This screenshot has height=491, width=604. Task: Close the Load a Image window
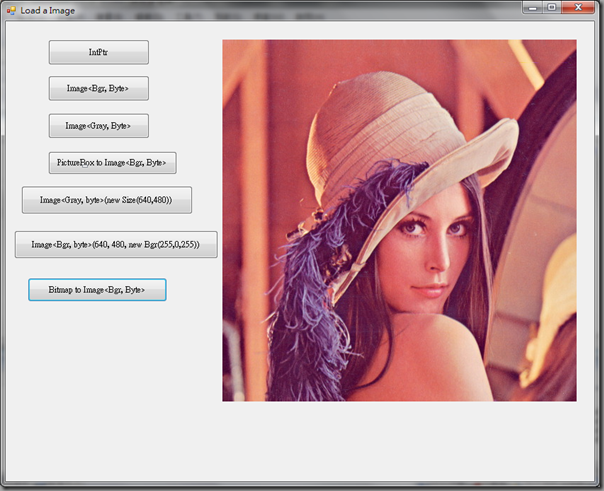tap(578, 7)
